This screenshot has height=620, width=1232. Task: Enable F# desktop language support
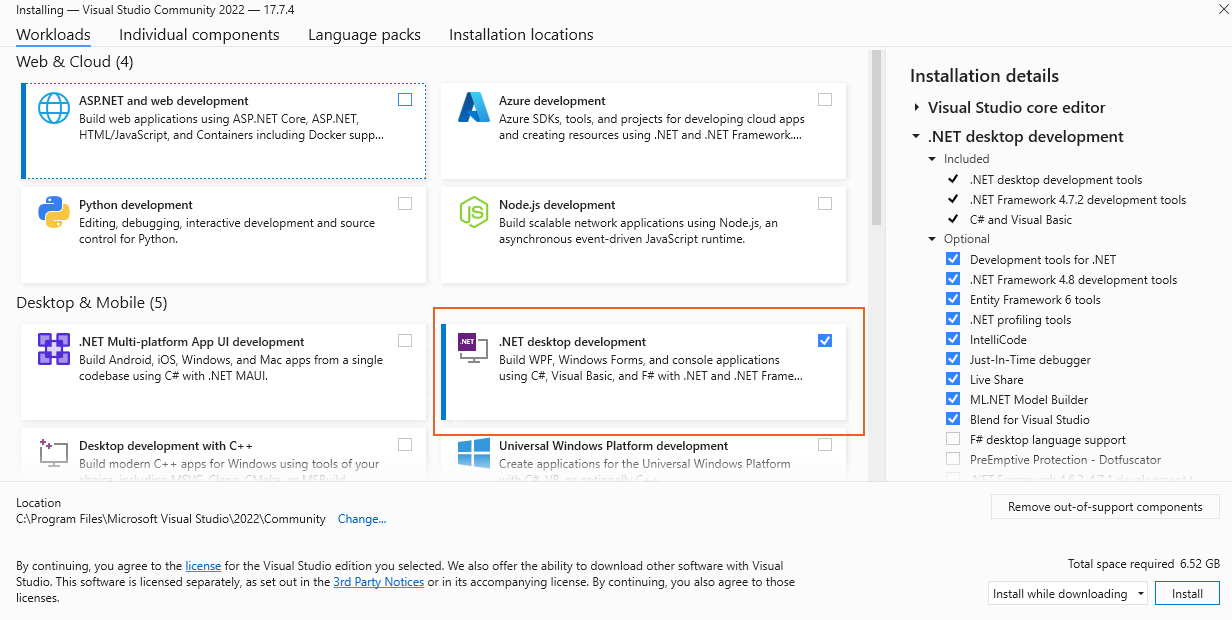tap(953, 440)
